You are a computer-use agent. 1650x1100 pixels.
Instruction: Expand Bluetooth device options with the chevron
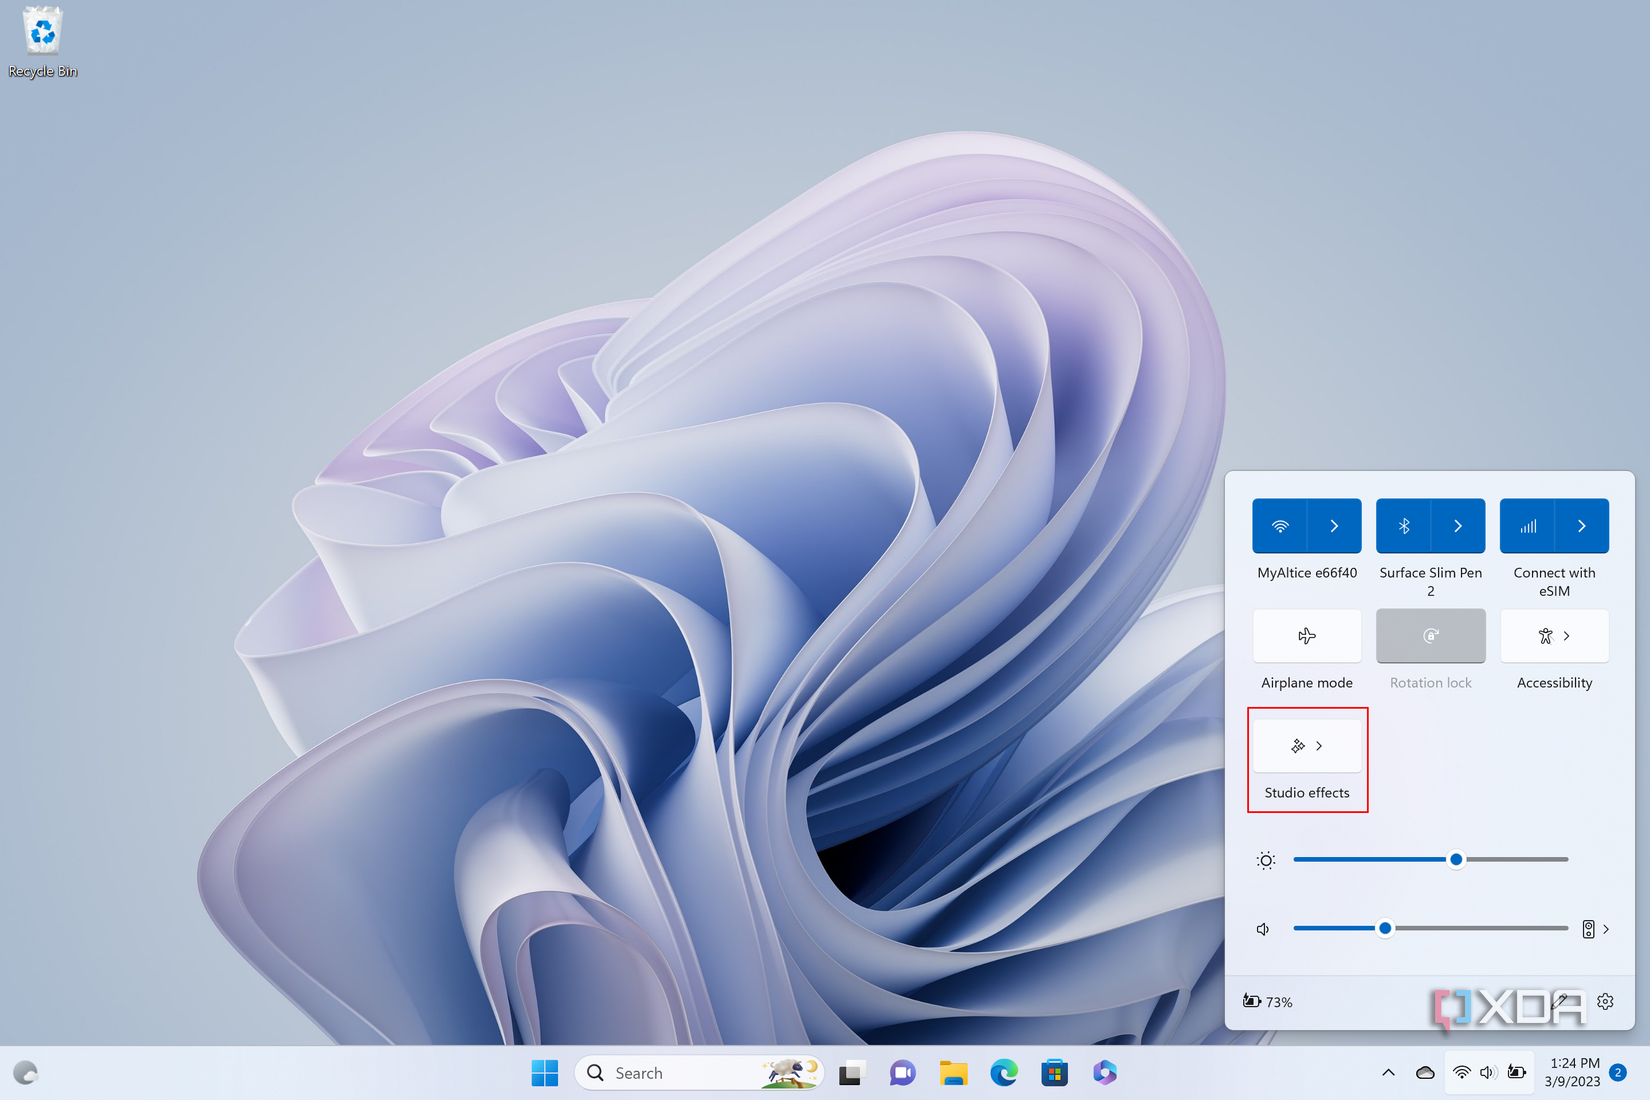pyautogui.click(x=1458, y=525)
